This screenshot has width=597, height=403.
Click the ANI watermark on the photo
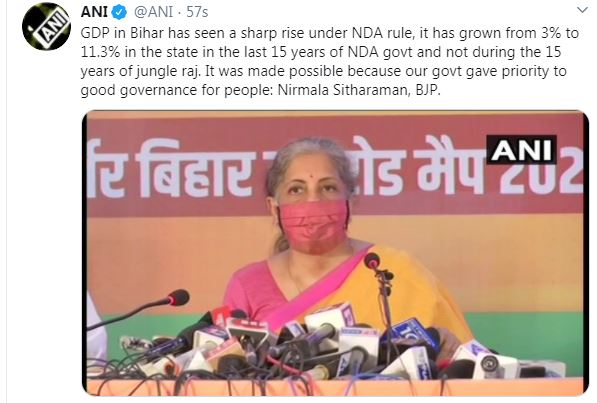(521, 150)
